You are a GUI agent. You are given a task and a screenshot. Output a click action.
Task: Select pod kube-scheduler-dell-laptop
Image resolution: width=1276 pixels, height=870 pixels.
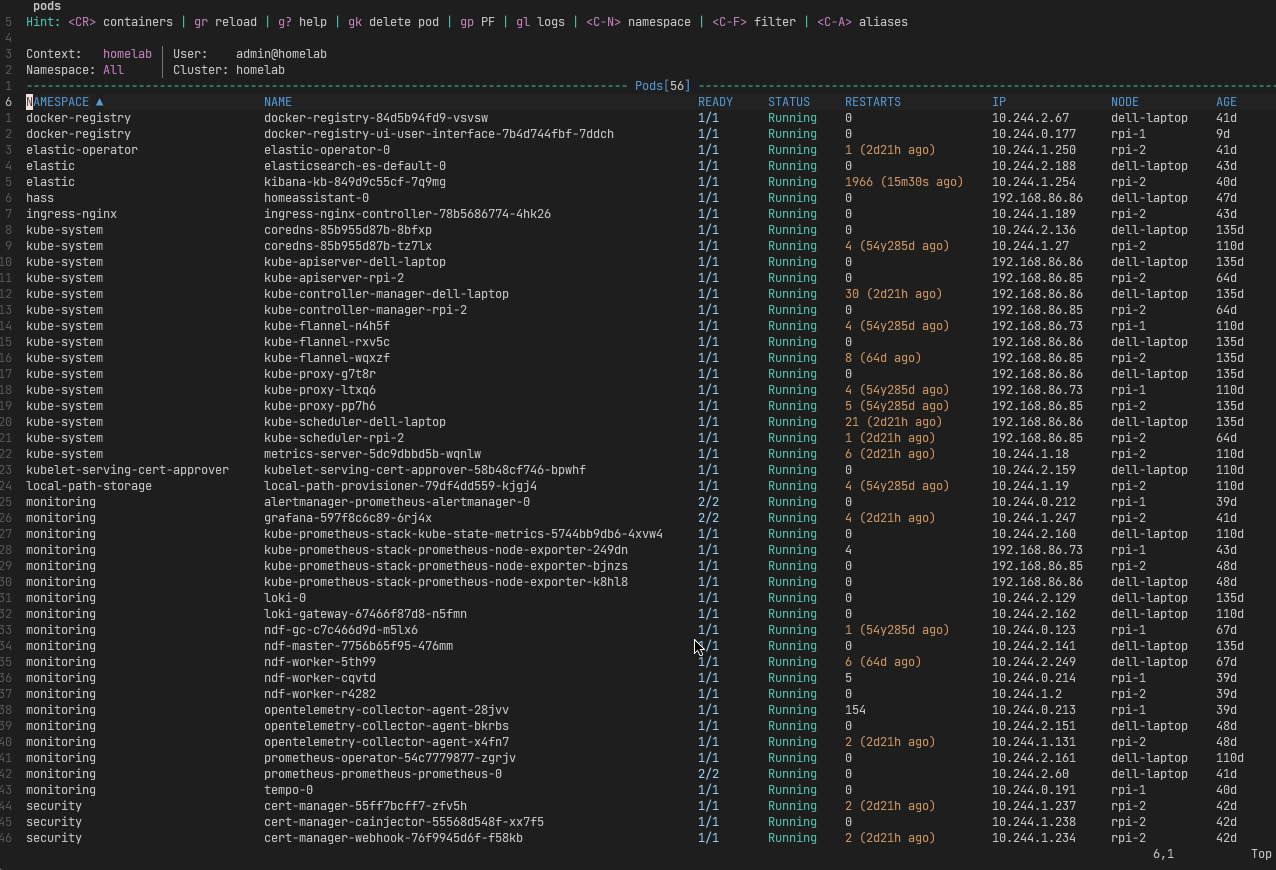pos(355,422)
